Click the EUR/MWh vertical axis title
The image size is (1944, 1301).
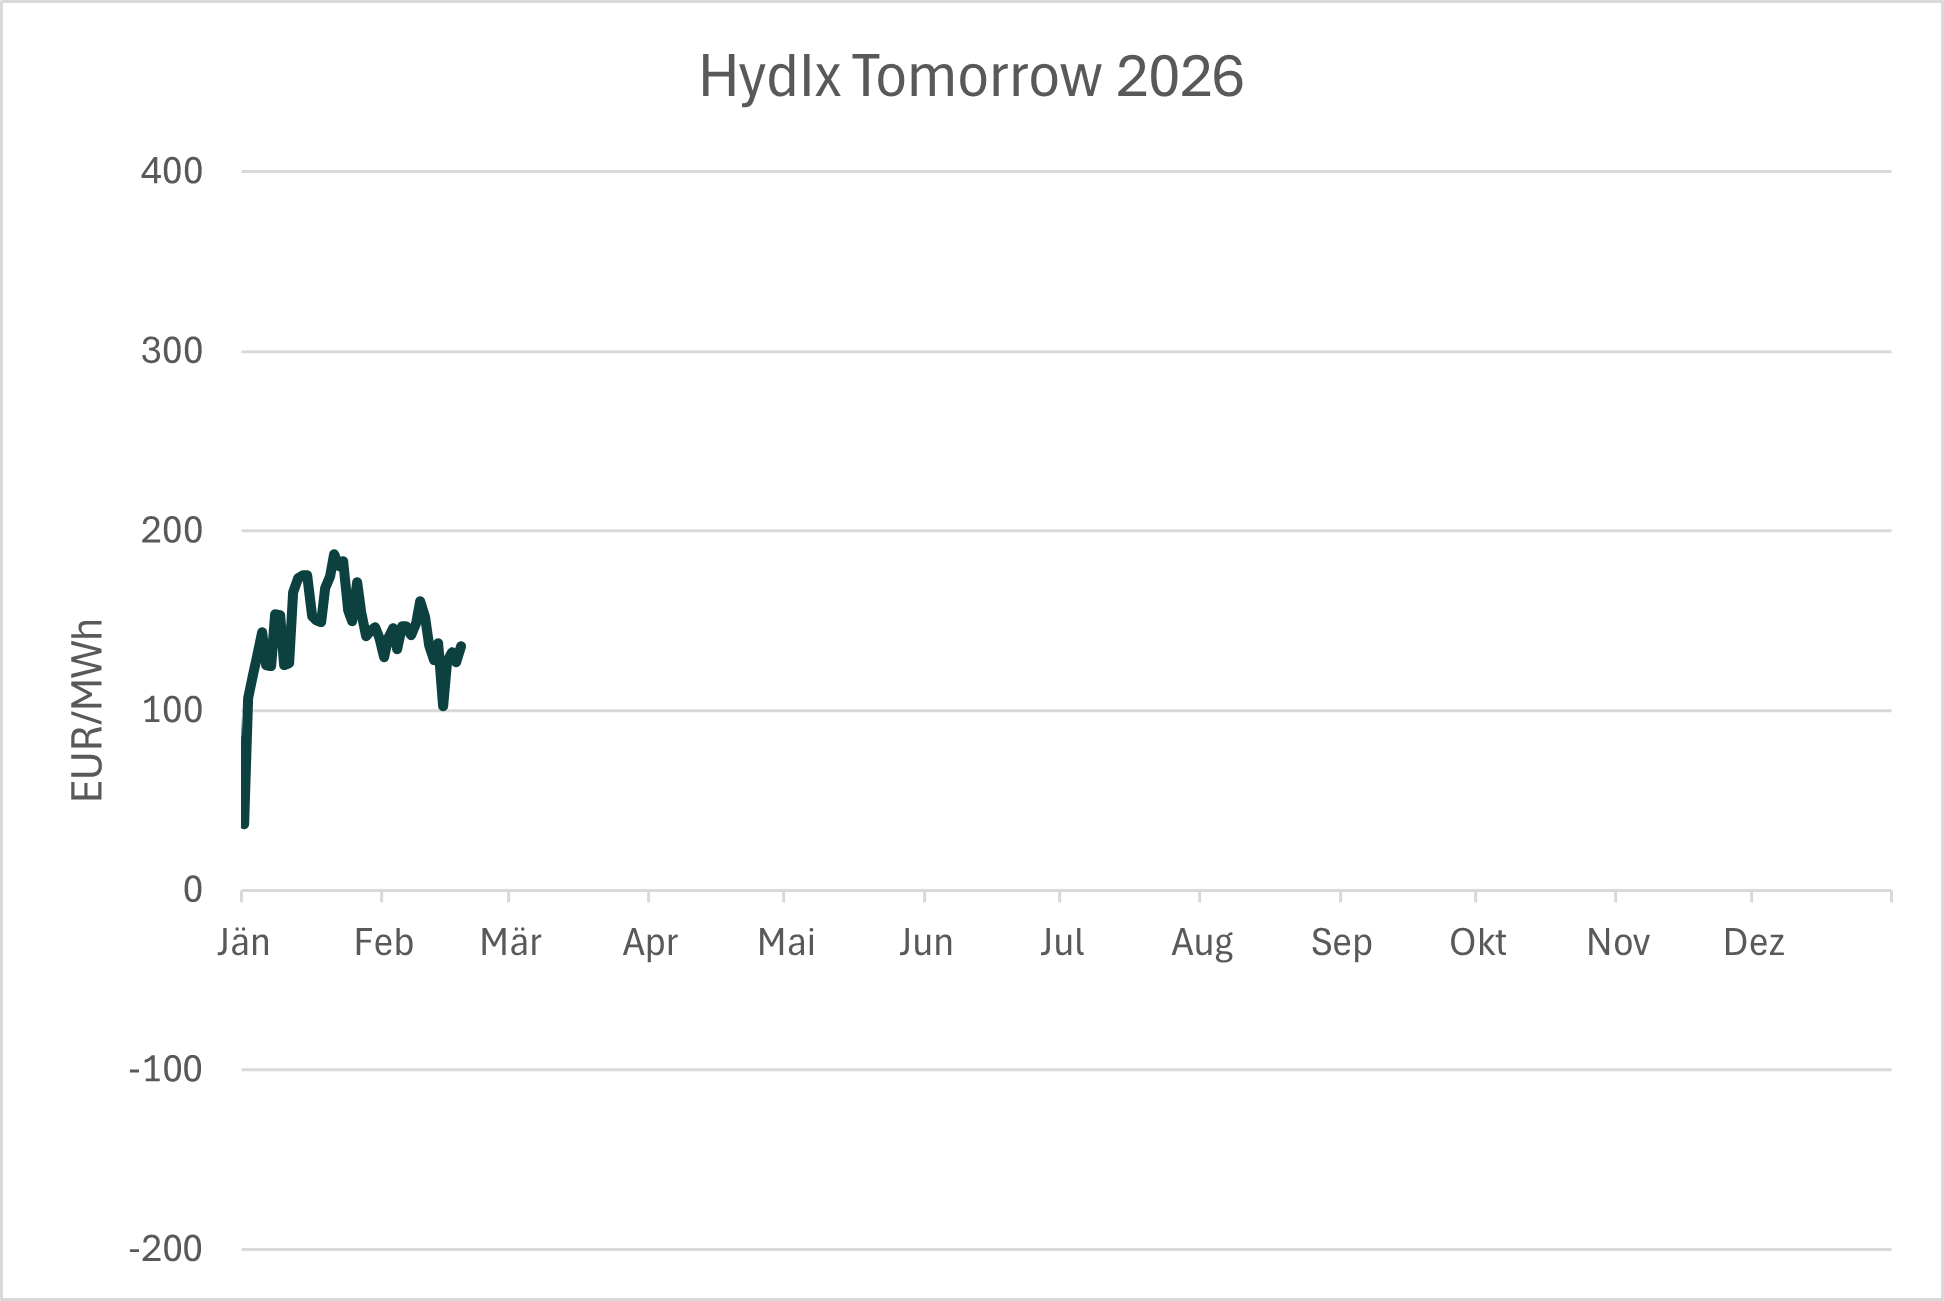[x=88, y=711]
